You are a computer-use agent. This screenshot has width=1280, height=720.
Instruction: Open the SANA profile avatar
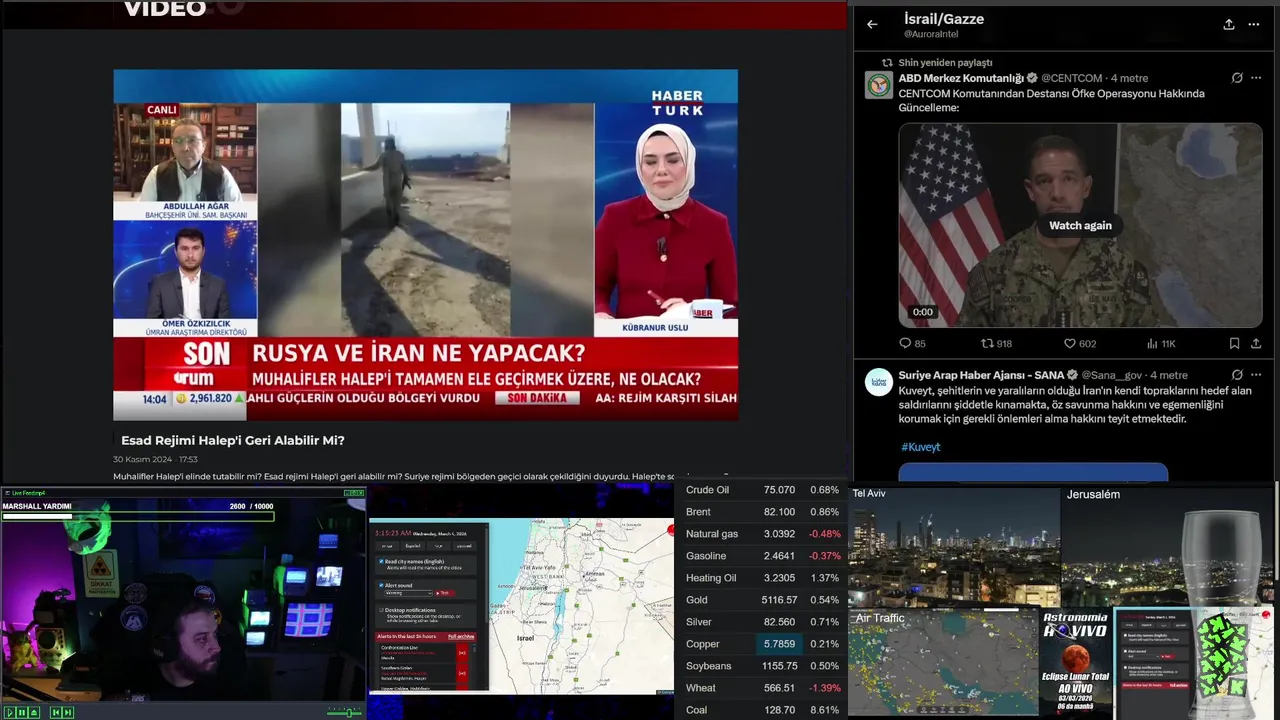[878, 382]
